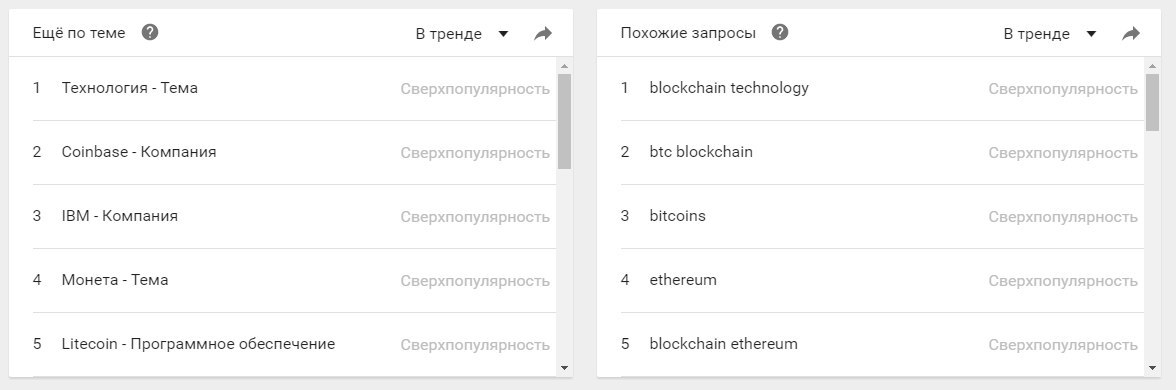Image resolution: width=1176 pixels, height=390 pixels.
Task: Open blockchain ethereum query
Action: pyautogui.click(x=882, y=344)
